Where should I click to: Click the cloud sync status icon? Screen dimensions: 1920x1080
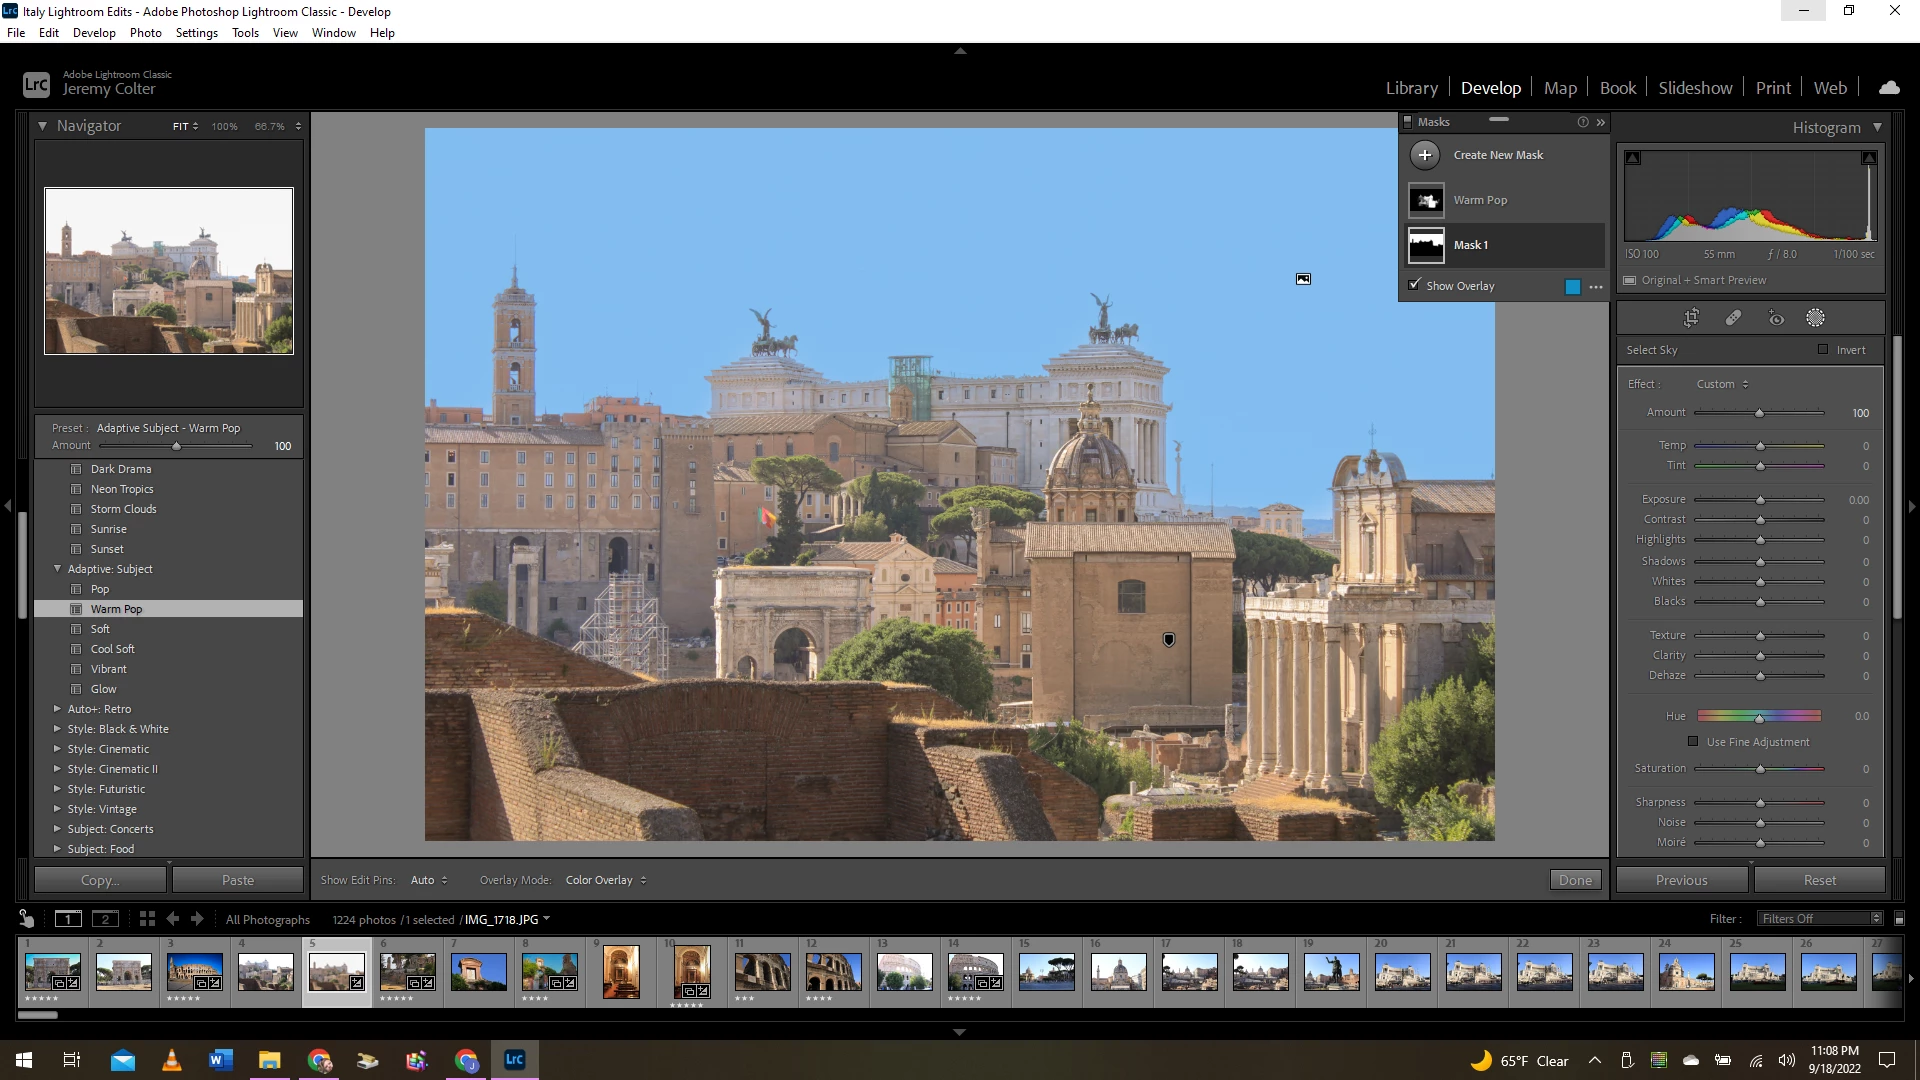point(1889,88)
